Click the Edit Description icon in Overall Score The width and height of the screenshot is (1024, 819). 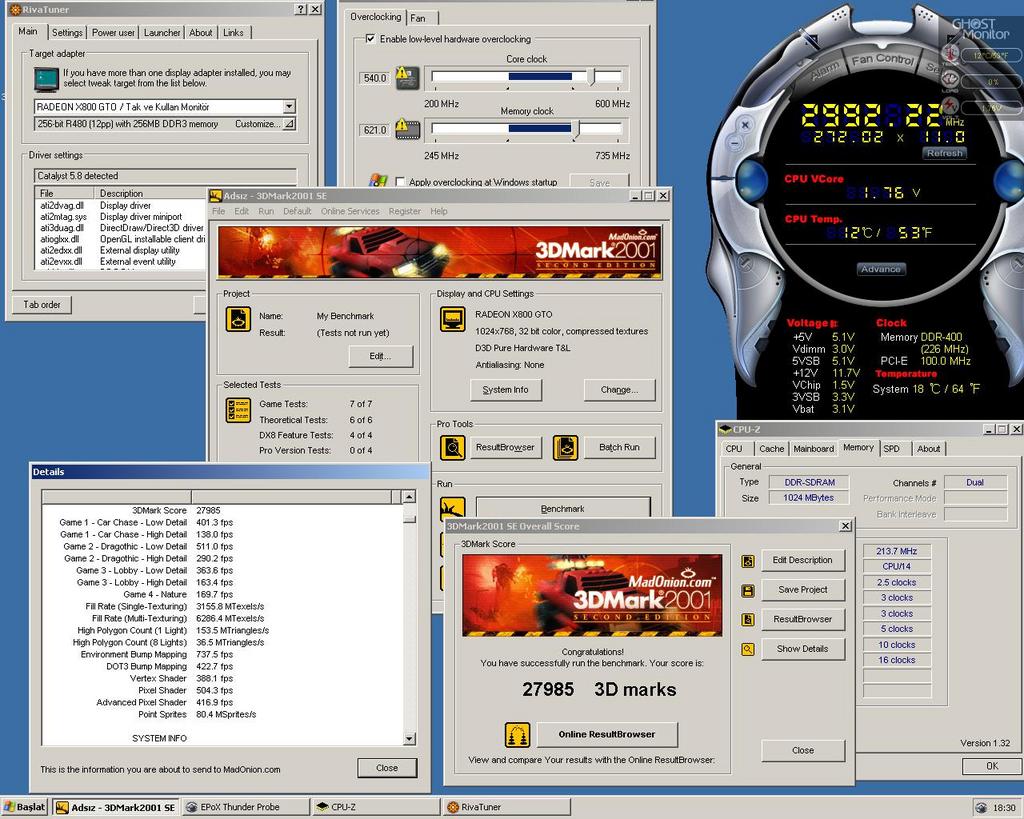click(x=748, y=561)
